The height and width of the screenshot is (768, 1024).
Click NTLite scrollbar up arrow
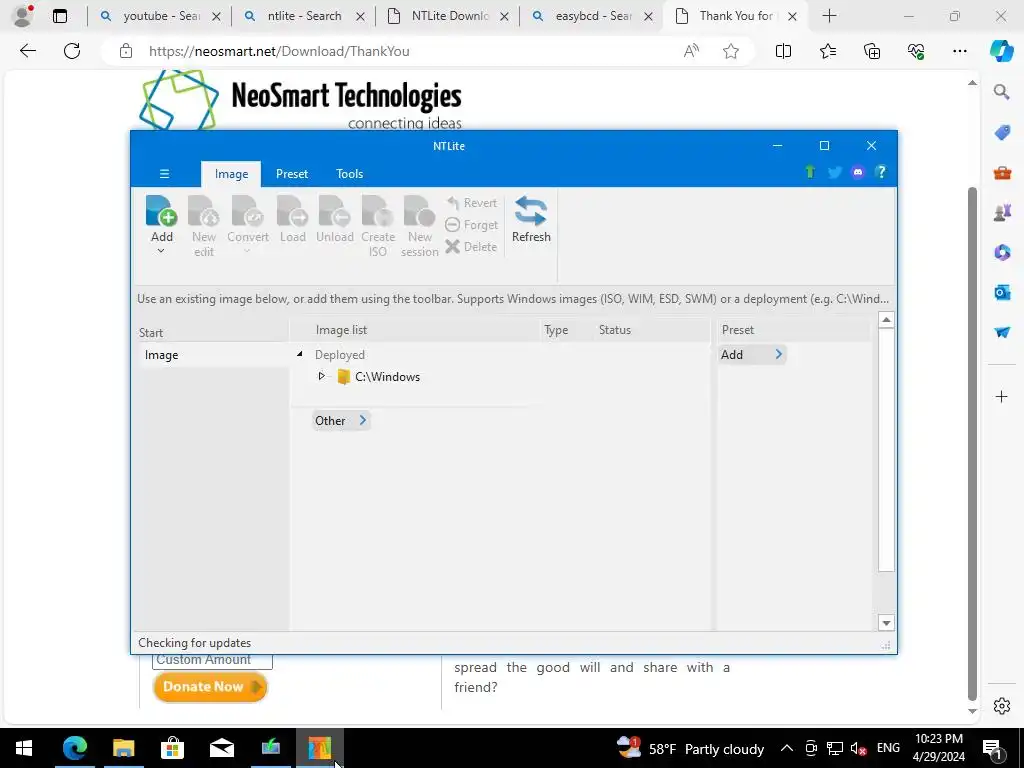(886, 319)
